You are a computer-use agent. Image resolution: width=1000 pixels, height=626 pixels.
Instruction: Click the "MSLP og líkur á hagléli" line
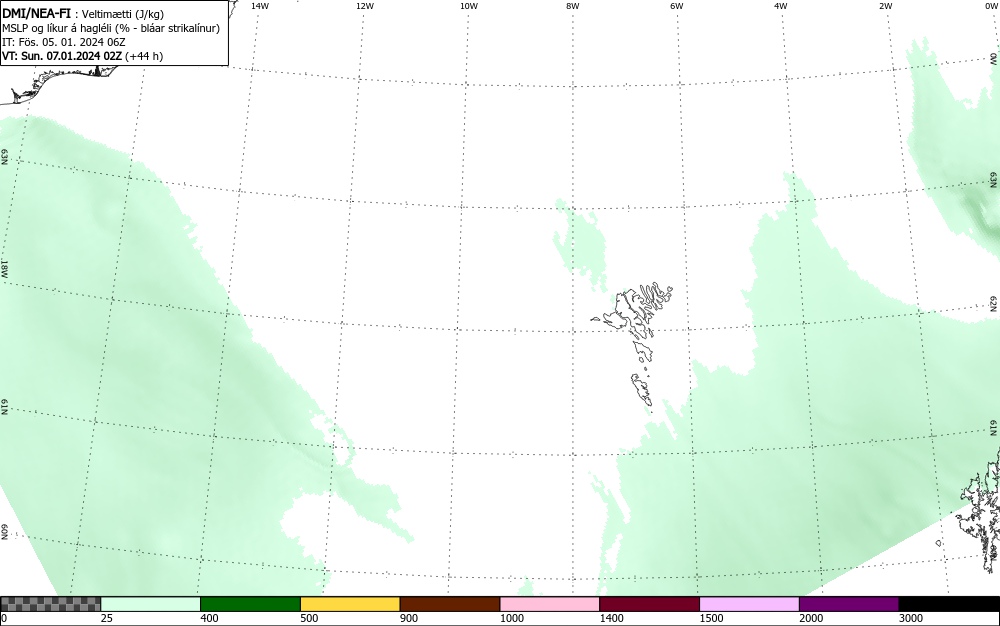(x=57, y=28)
